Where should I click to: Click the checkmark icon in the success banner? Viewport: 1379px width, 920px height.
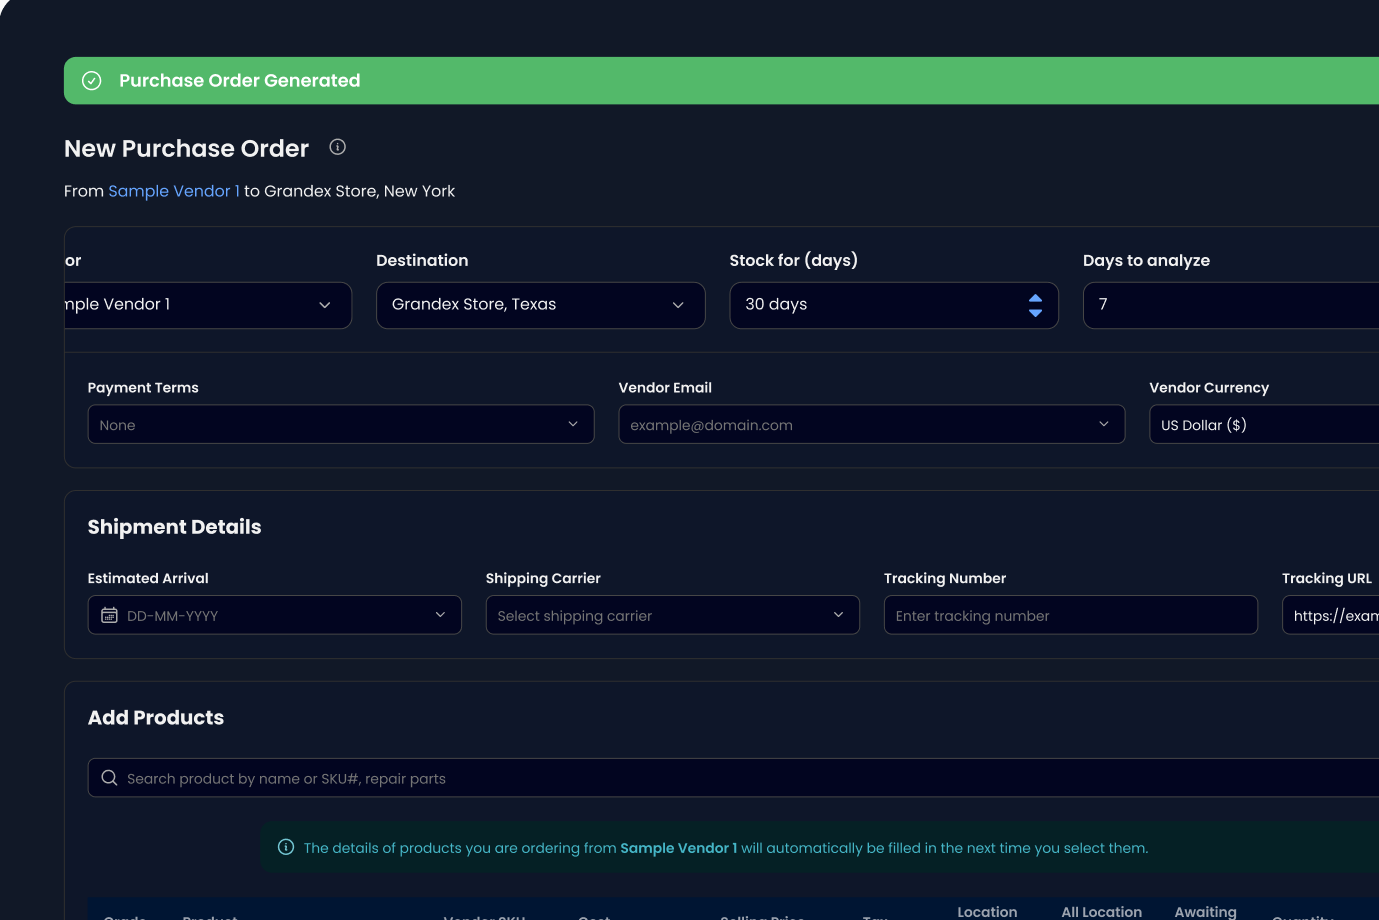92,81
